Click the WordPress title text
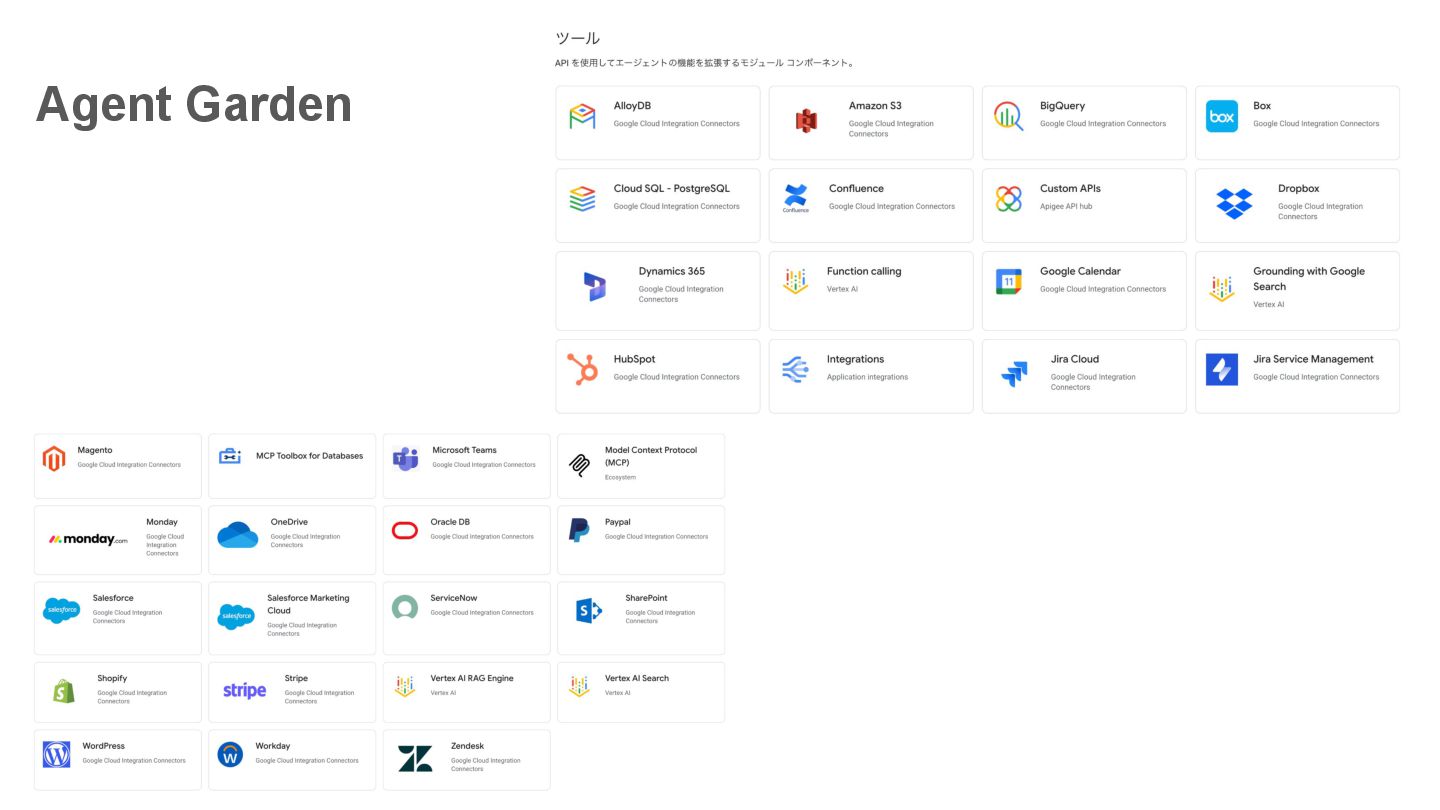This screenshot has height=810, width=1440. (103, 746)
